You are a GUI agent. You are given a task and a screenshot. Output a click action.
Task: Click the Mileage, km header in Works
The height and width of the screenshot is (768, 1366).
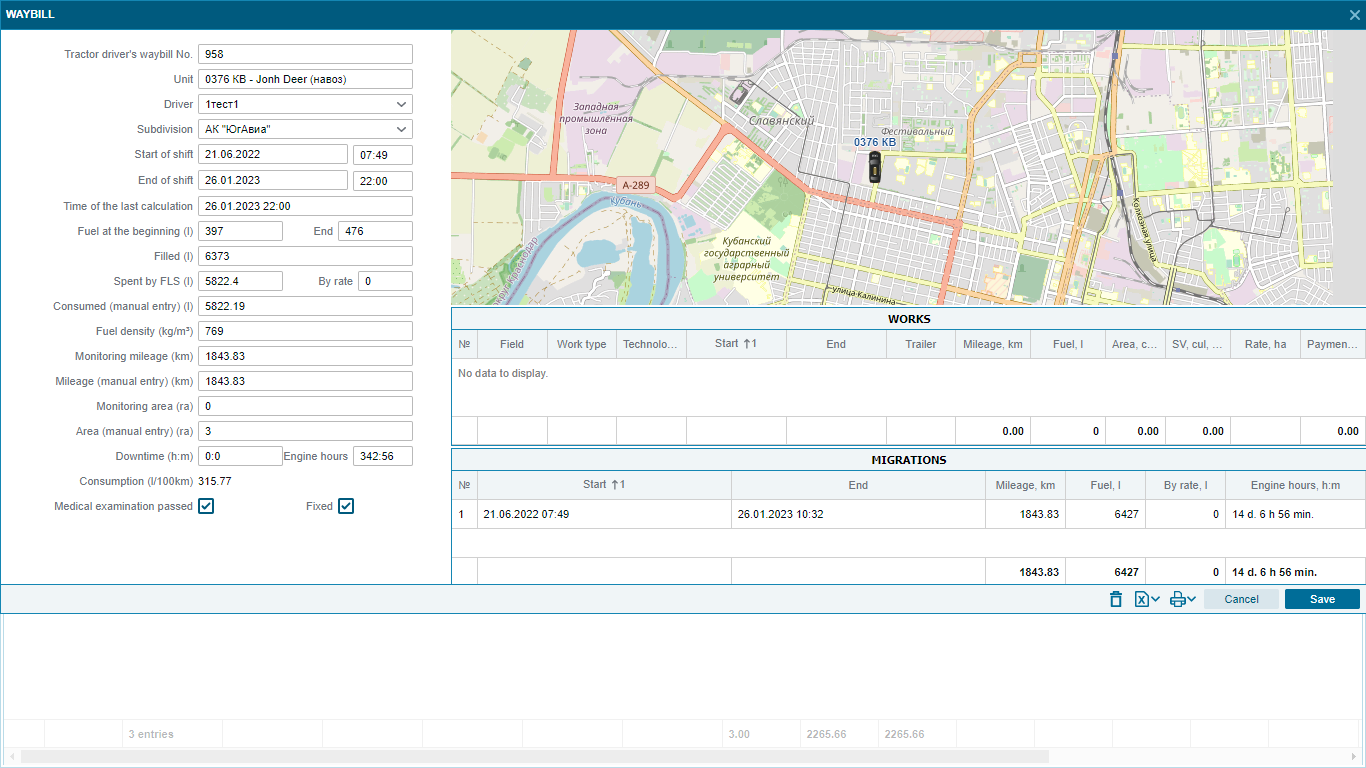tap(993, 344)
